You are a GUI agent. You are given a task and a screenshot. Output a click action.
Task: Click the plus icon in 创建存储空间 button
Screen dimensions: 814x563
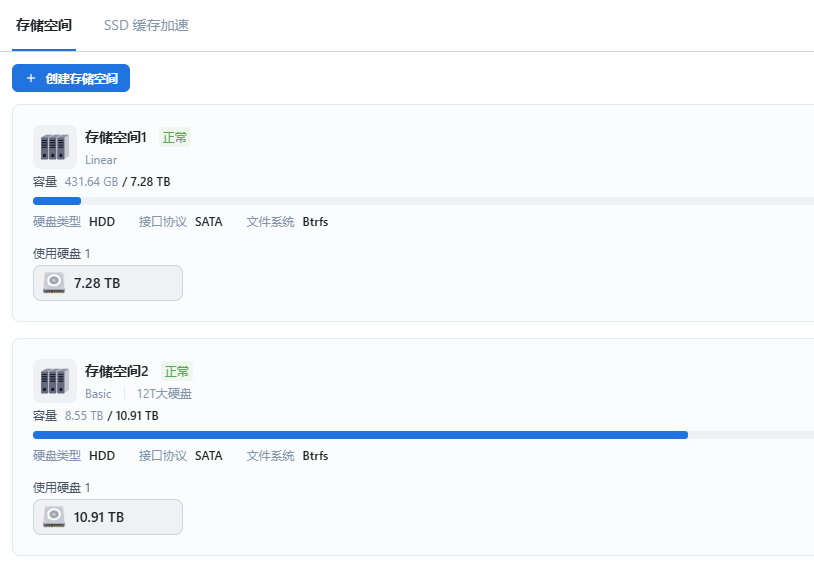[x=31, y=78]
